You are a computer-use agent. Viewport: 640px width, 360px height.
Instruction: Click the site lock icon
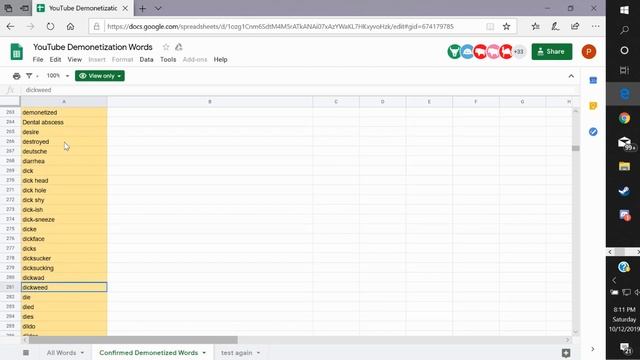coord(96,27)
